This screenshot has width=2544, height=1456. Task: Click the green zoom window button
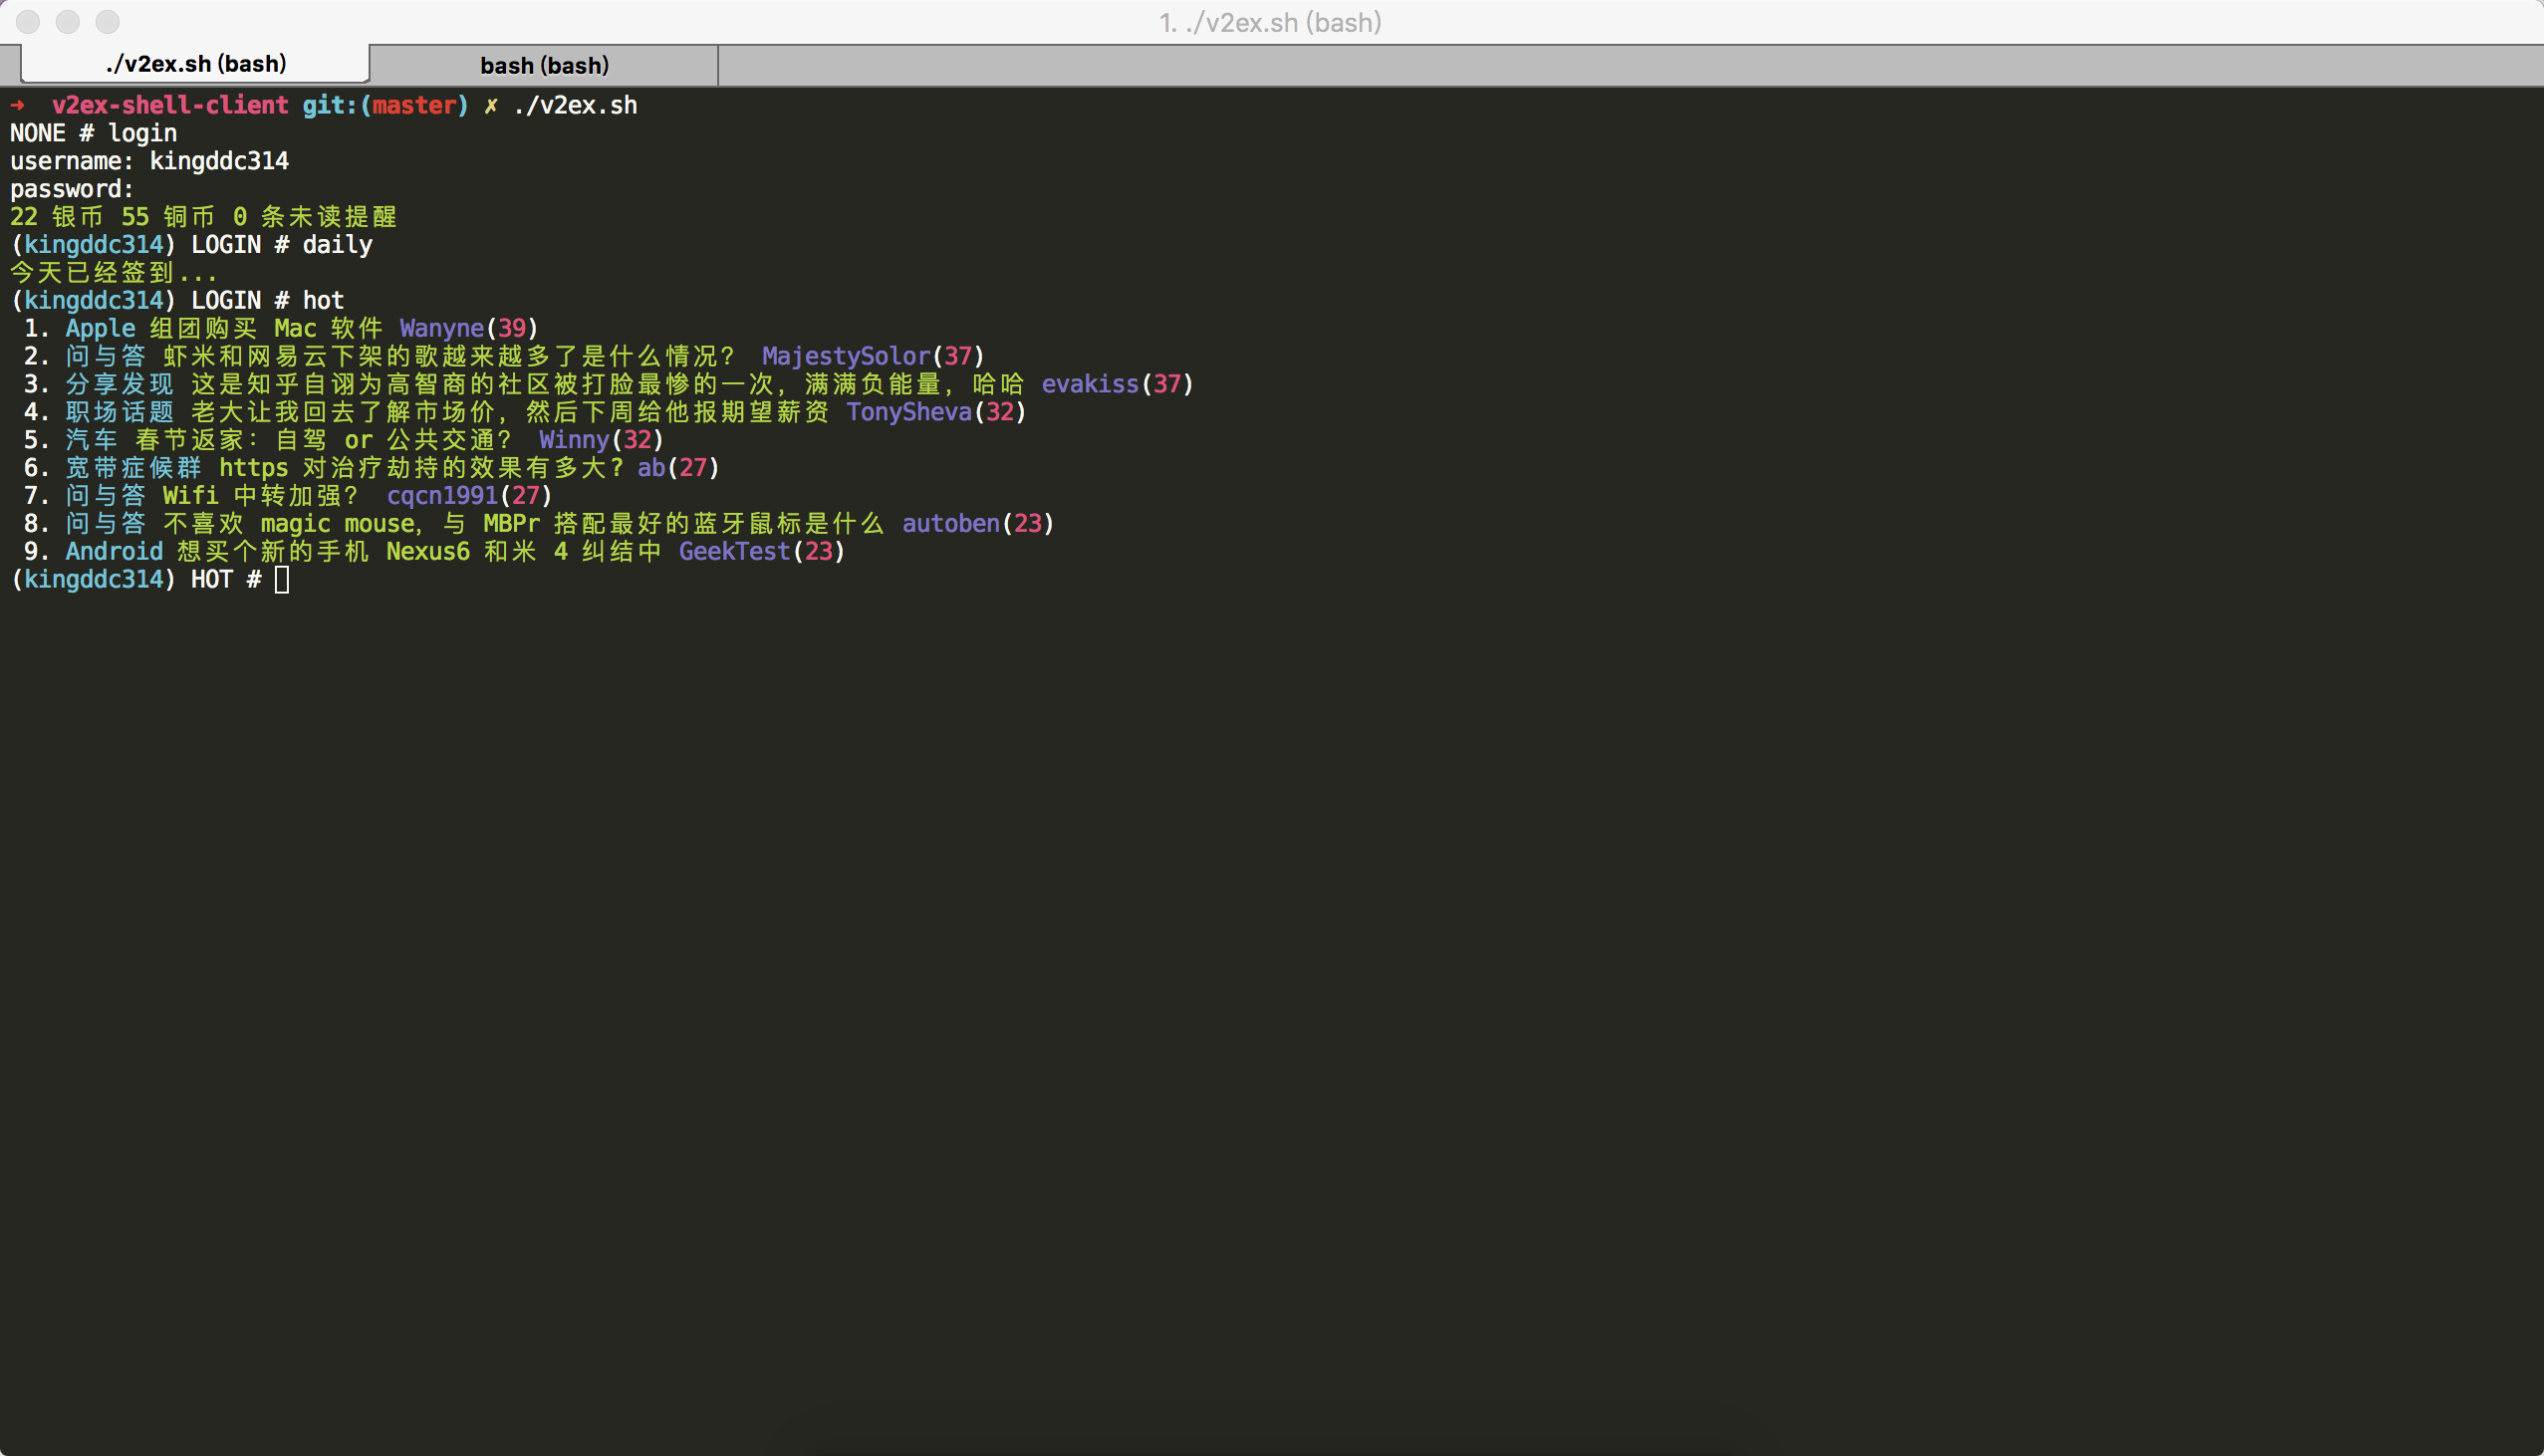pyautogui.click(x=108, y=21)
